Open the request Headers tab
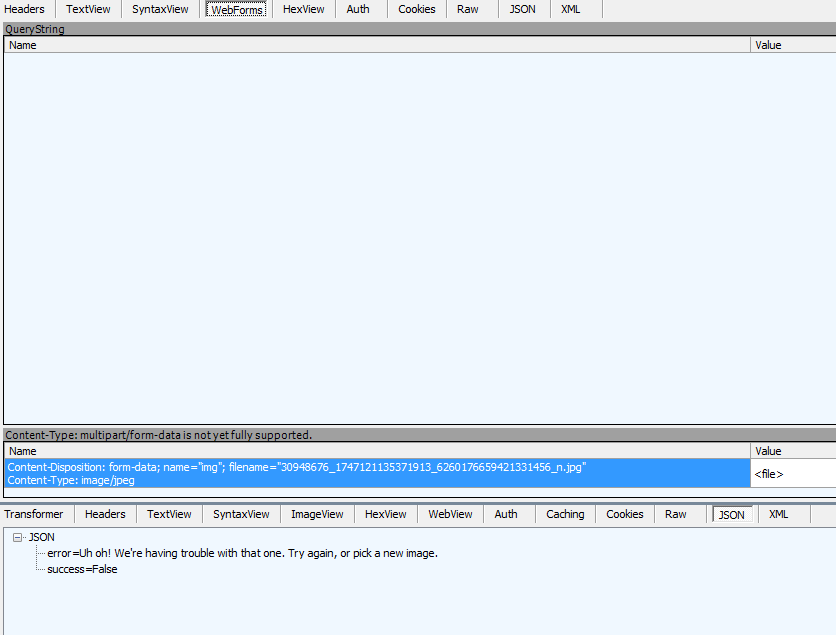The width and height of the screenshot is (836, 635). (x=25, y=9)
